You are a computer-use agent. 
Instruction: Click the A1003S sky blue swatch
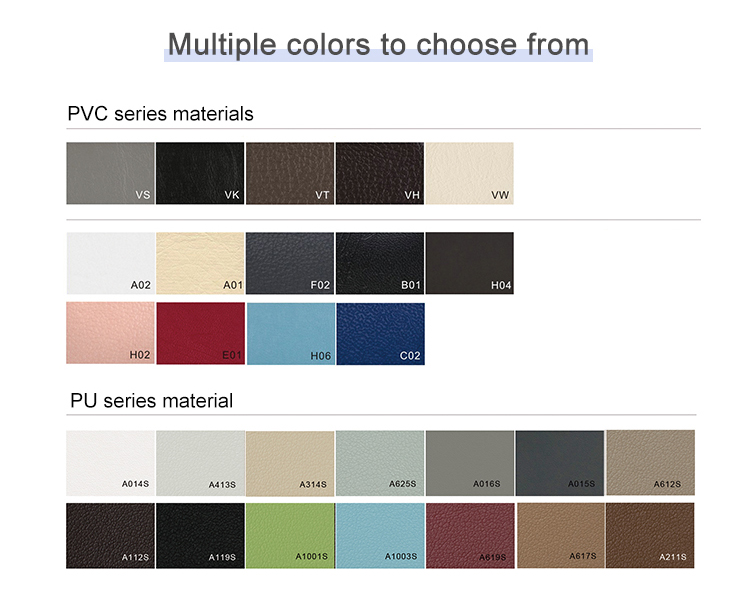380,535
